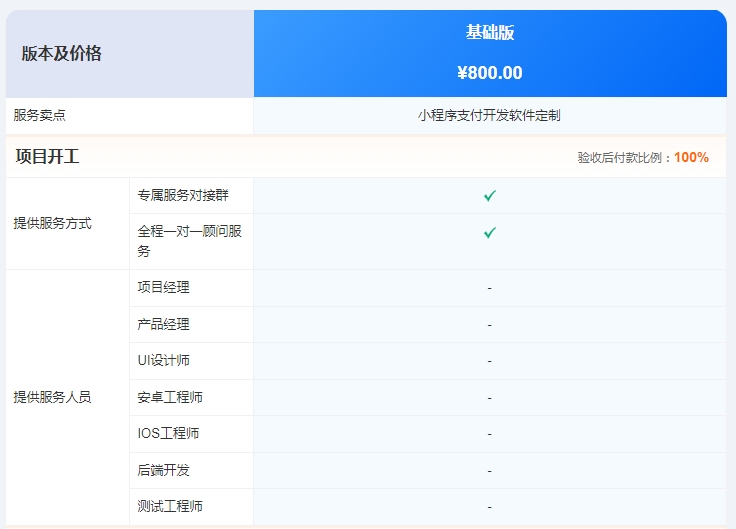Click the 项目经理 row label

pyautogui.click(x=163, y=287)
